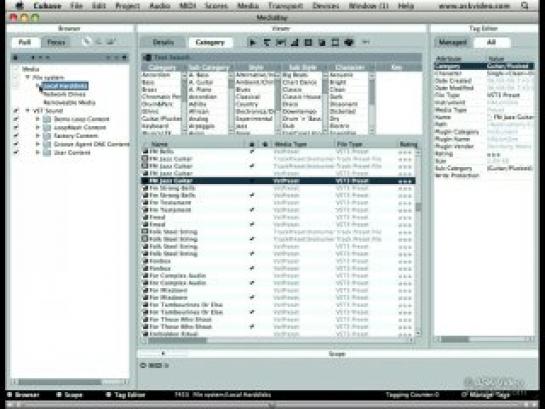Click the Text Search icon above category columns
The height and width of the screenshot is (409, 545).
click(147, 57)
